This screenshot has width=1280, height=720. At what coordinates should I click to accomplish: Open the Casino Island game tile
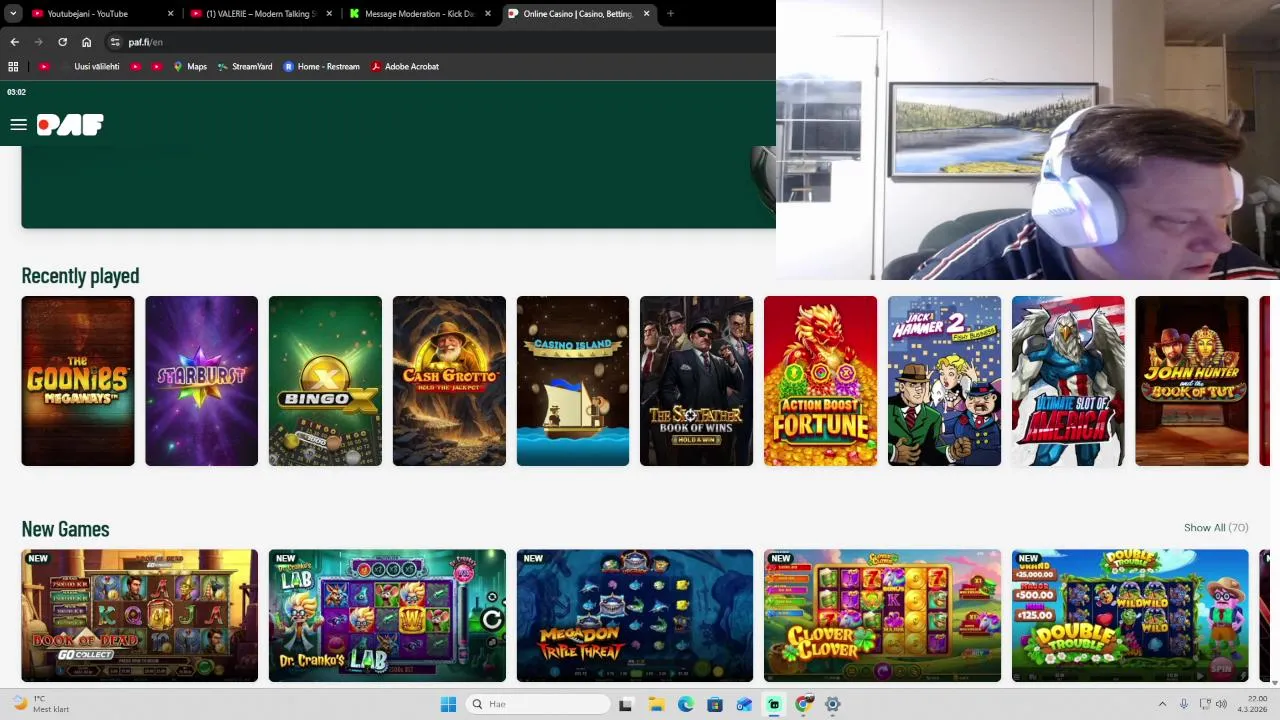click(573, 381)
